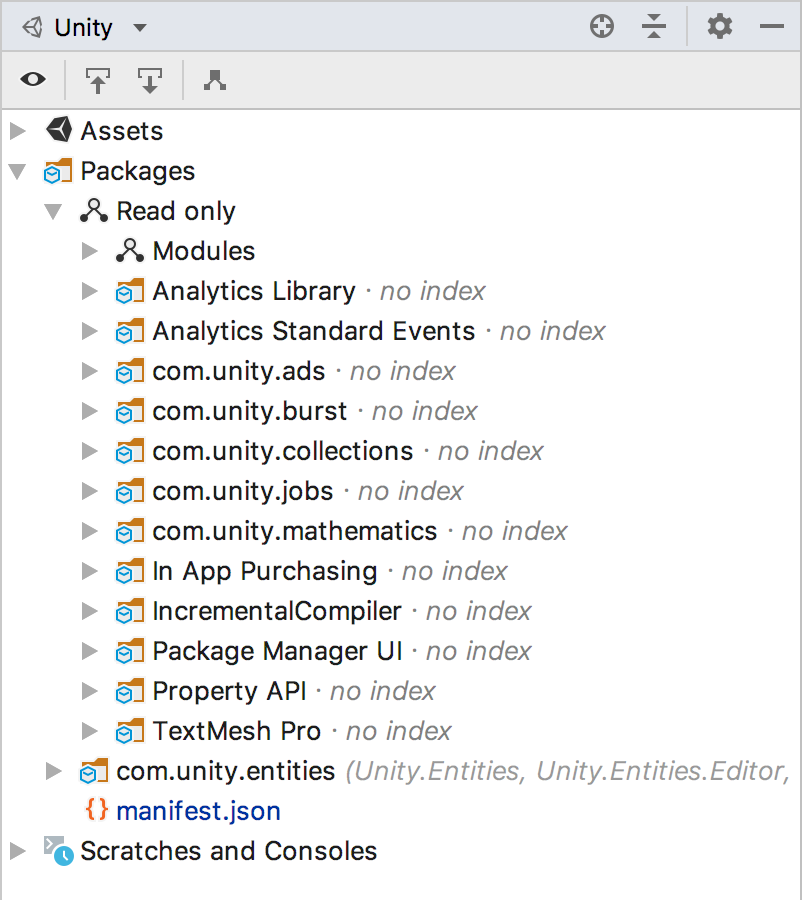Expand com.unity.jobs package
This screenshot has height=900, width=802.
pos(90,491)
